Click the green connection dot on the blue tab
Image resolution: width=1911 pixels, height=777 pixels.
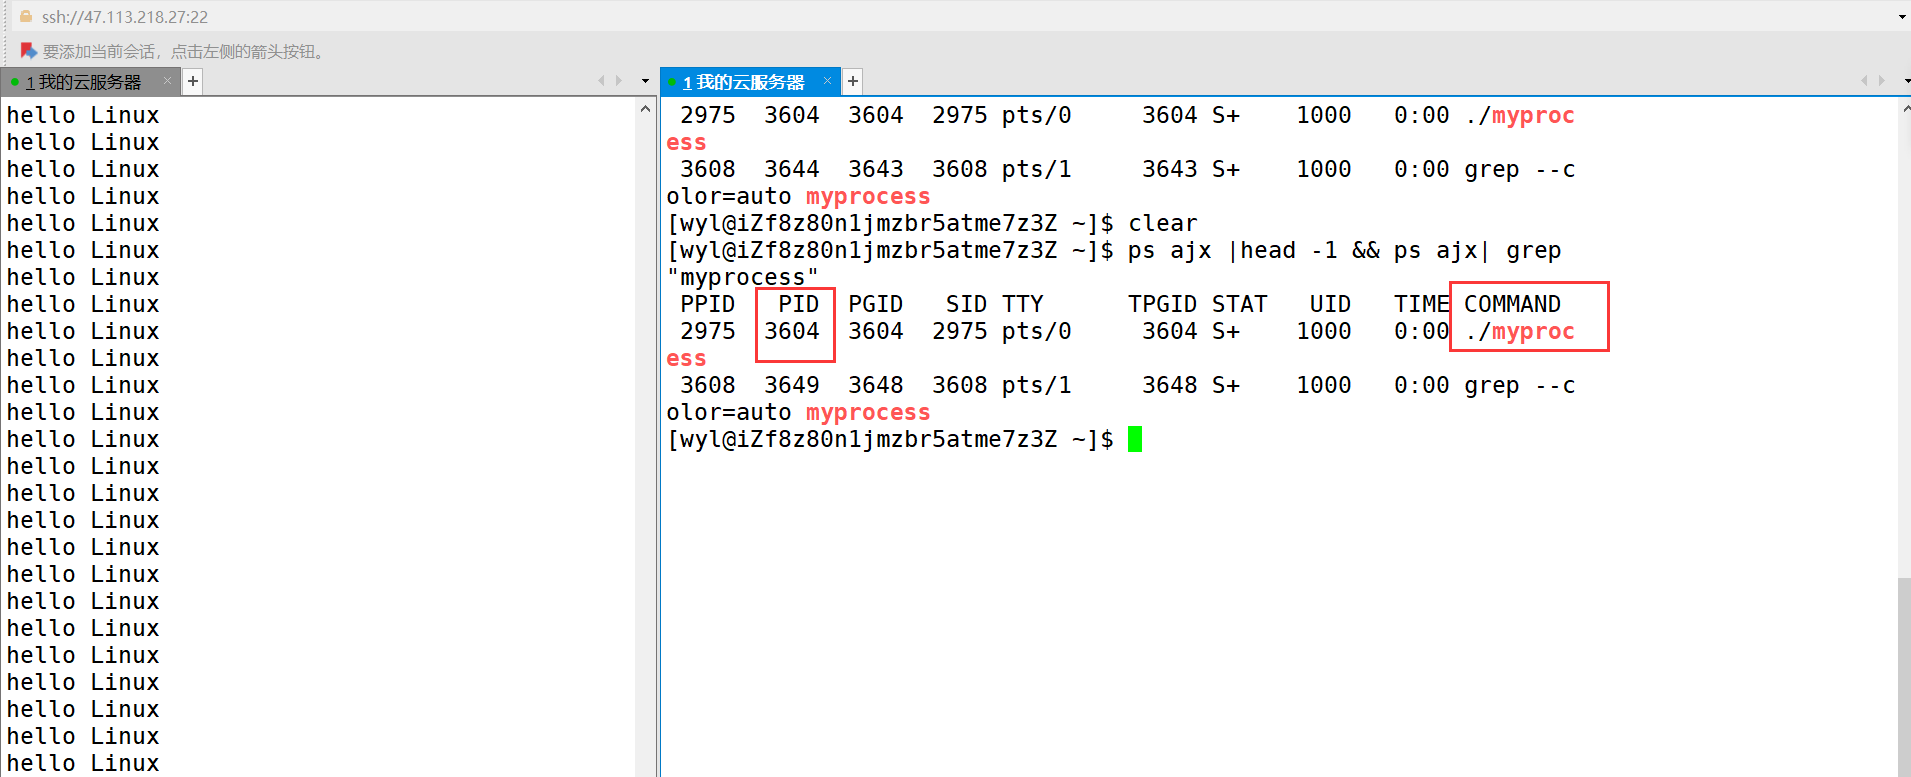674,82
